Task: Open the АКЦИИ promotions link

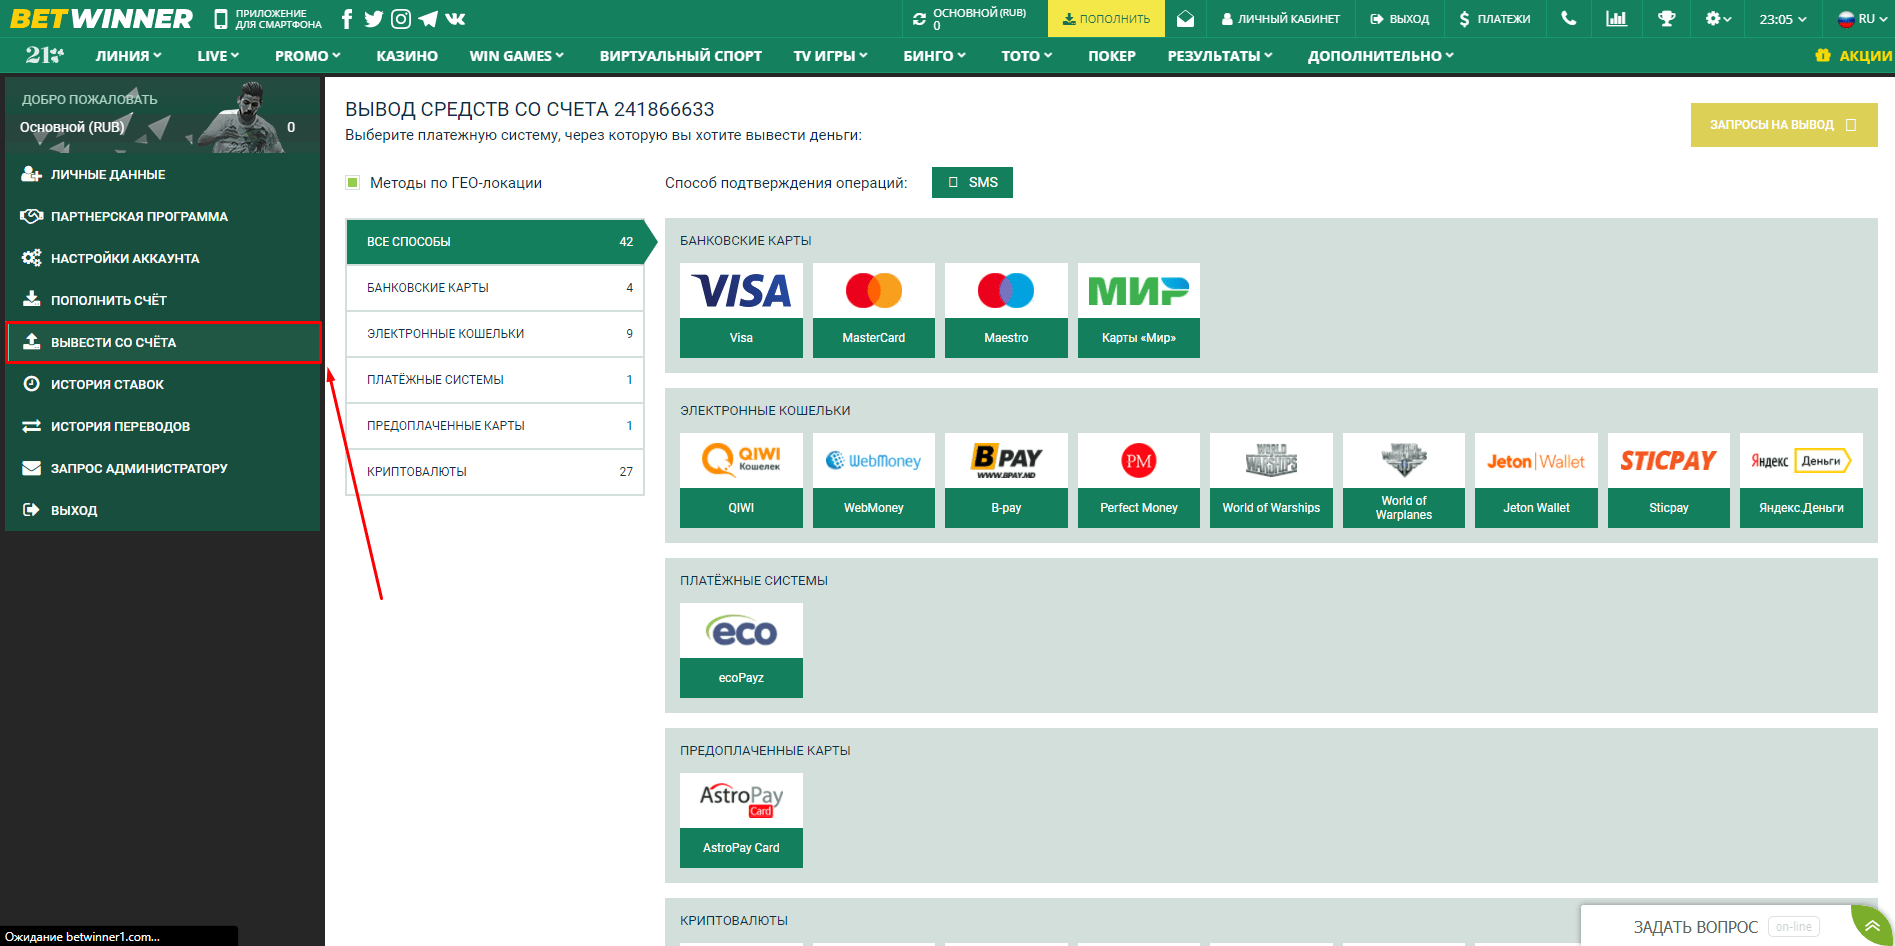Action: click(1854, 56)
